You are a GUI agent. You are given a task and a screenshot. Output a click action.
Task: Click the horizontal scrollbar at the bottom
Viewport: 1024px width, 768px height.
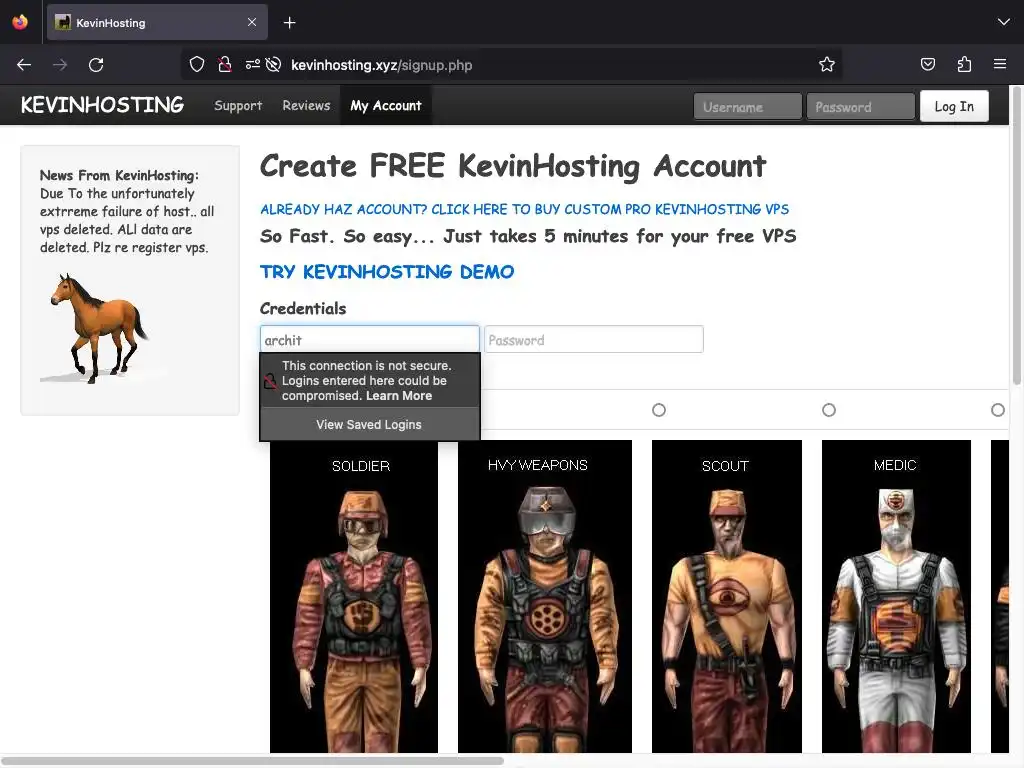click(x=252, y=761)
